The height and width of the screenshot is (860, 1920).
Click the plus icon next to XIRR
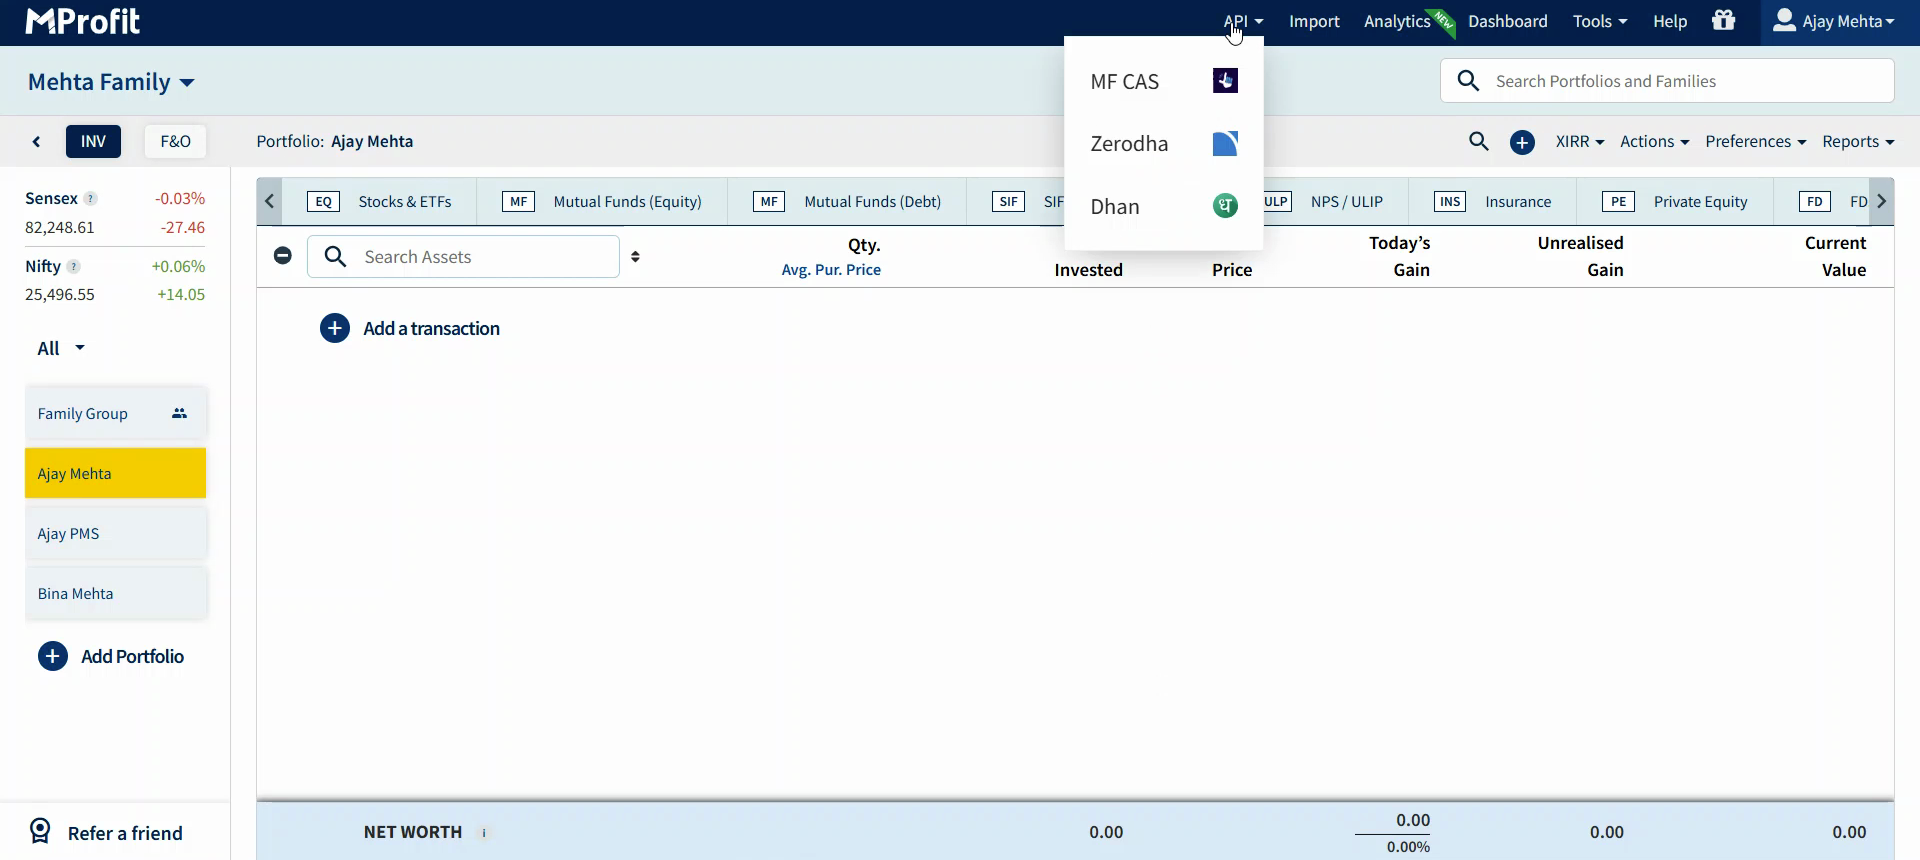[1522, 142]
